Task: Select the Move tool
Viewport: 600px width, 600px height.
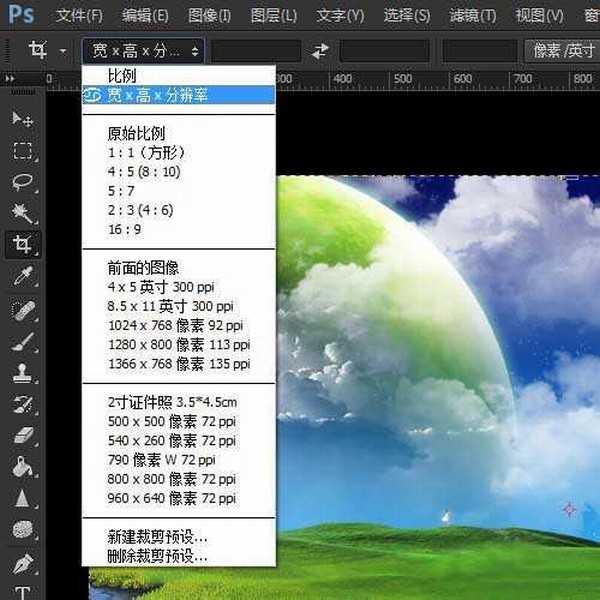Action: coord(22,120)
